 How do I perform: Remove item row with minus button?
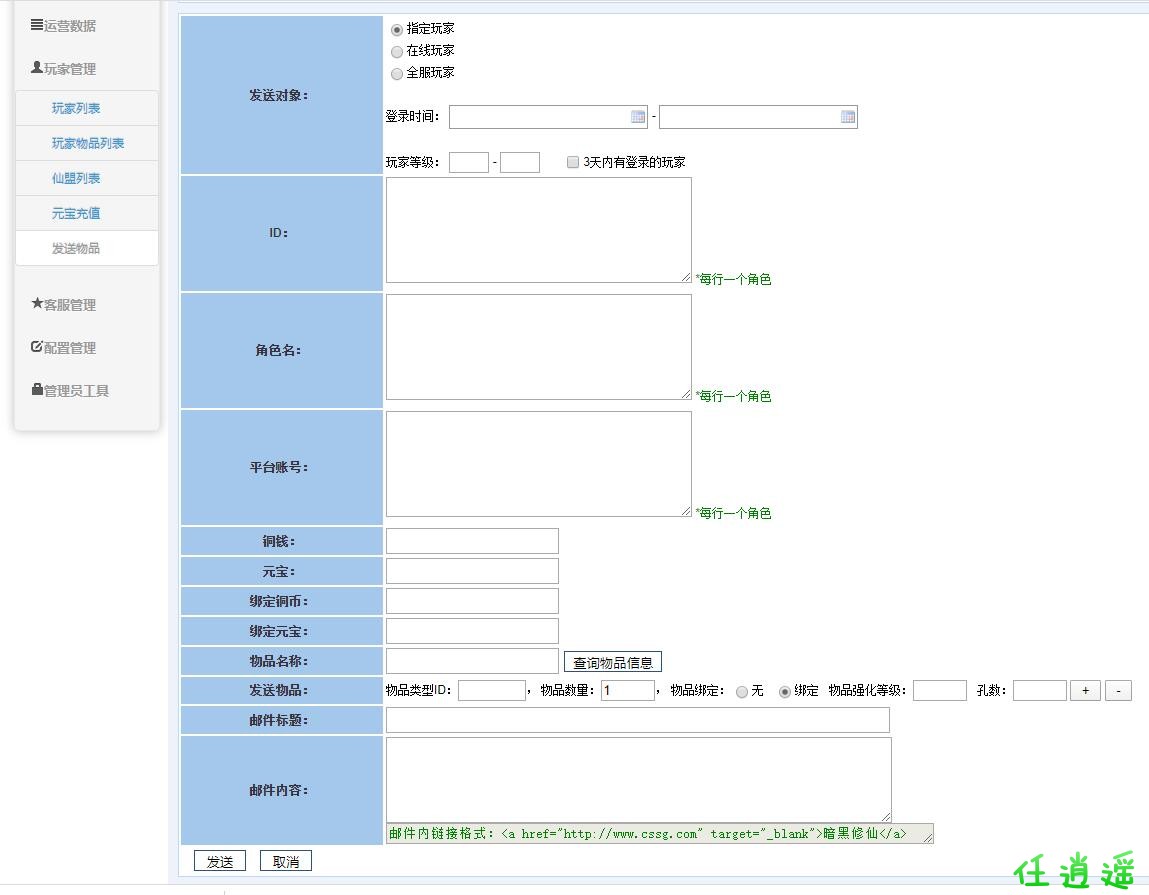point(1118,690)
